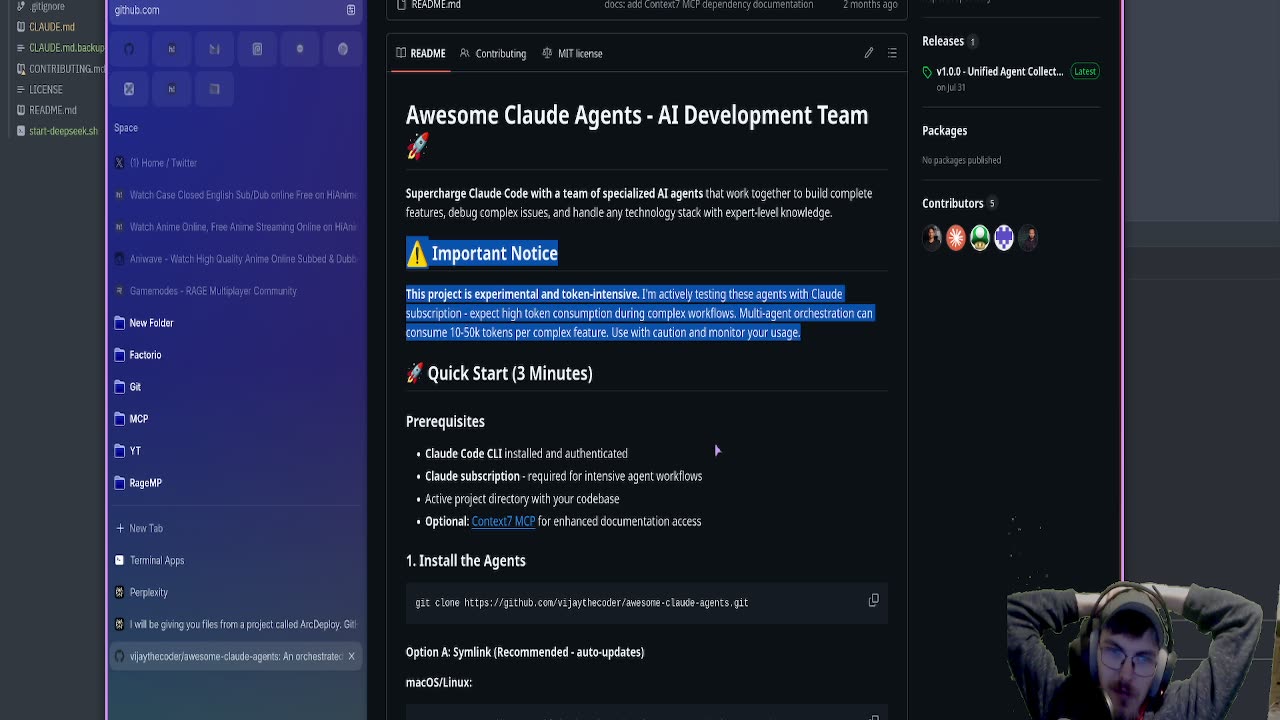Click the Prerequisites heading
The image size is (1280, 720).
tap(445, 422)
